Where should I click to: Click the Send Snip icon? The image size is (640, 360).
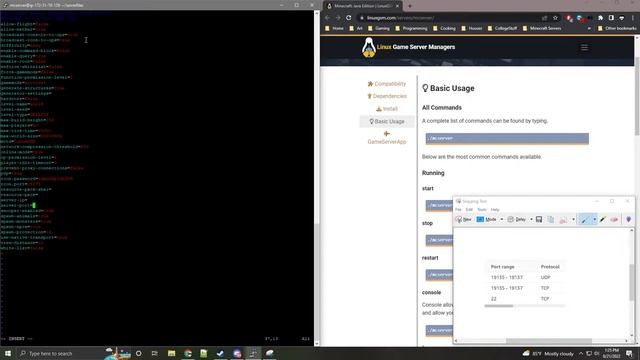click(x=563, y=220)
